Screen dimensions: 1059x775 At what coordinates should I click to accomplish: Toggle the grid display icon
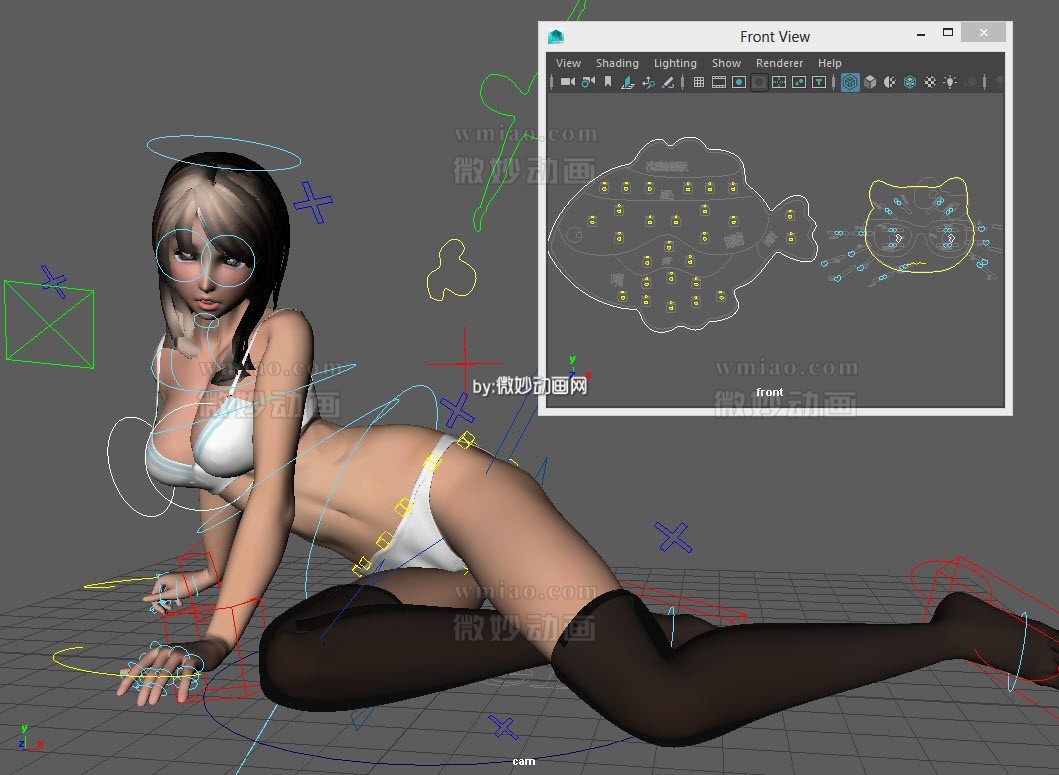pyautogui.click(x=700, y=82)
